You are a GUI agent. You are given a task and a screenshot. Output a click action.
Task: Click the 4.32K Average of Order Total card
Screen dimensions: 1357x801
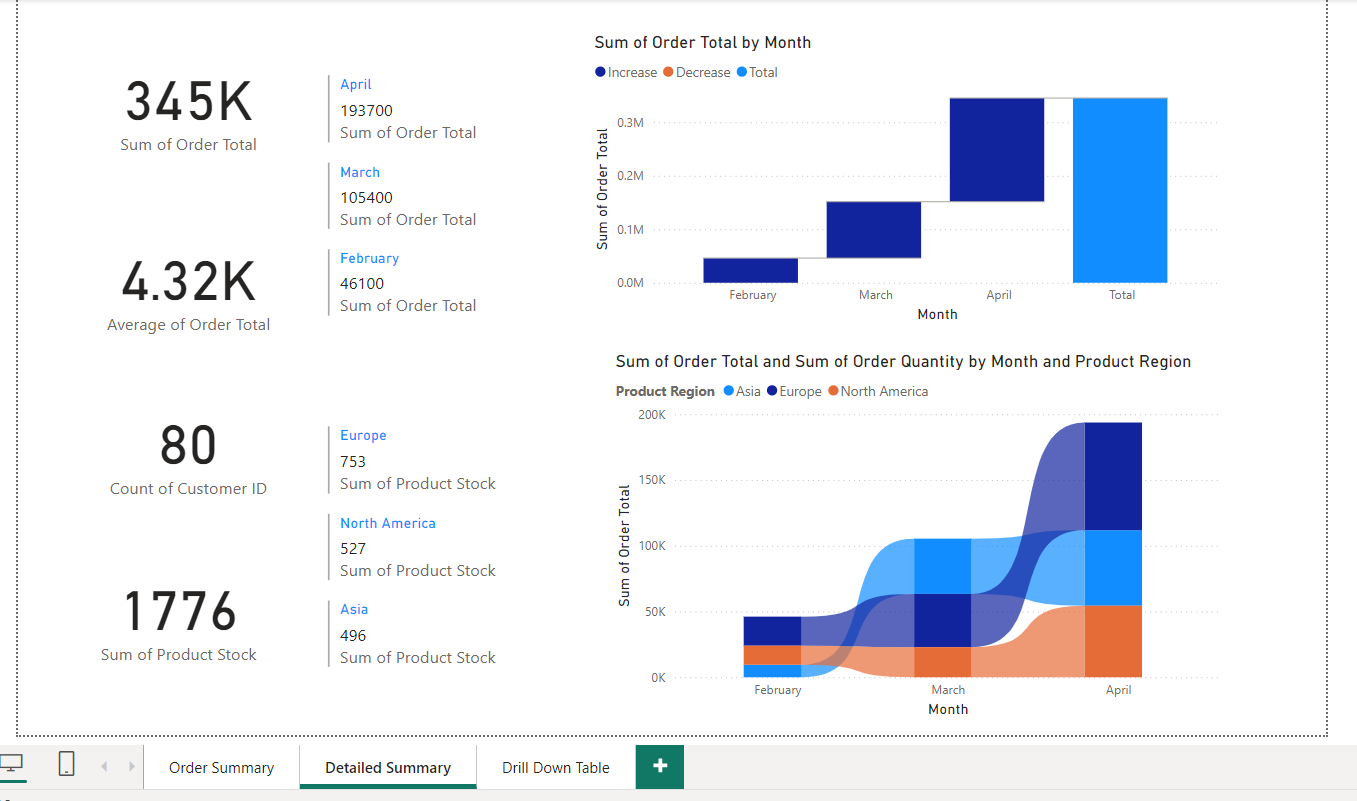[188, 295]
